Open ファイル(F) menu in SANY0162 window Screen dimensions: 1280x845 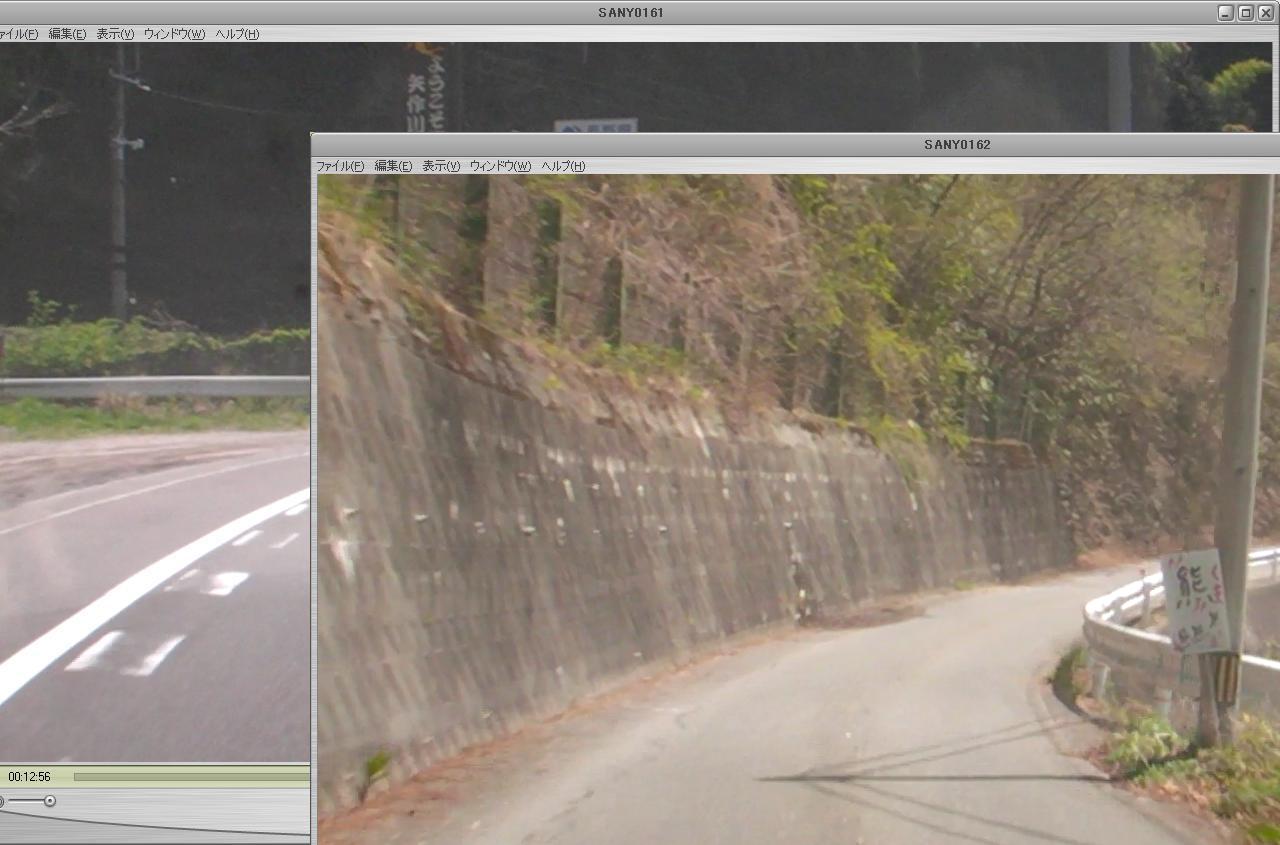(340, 166)
